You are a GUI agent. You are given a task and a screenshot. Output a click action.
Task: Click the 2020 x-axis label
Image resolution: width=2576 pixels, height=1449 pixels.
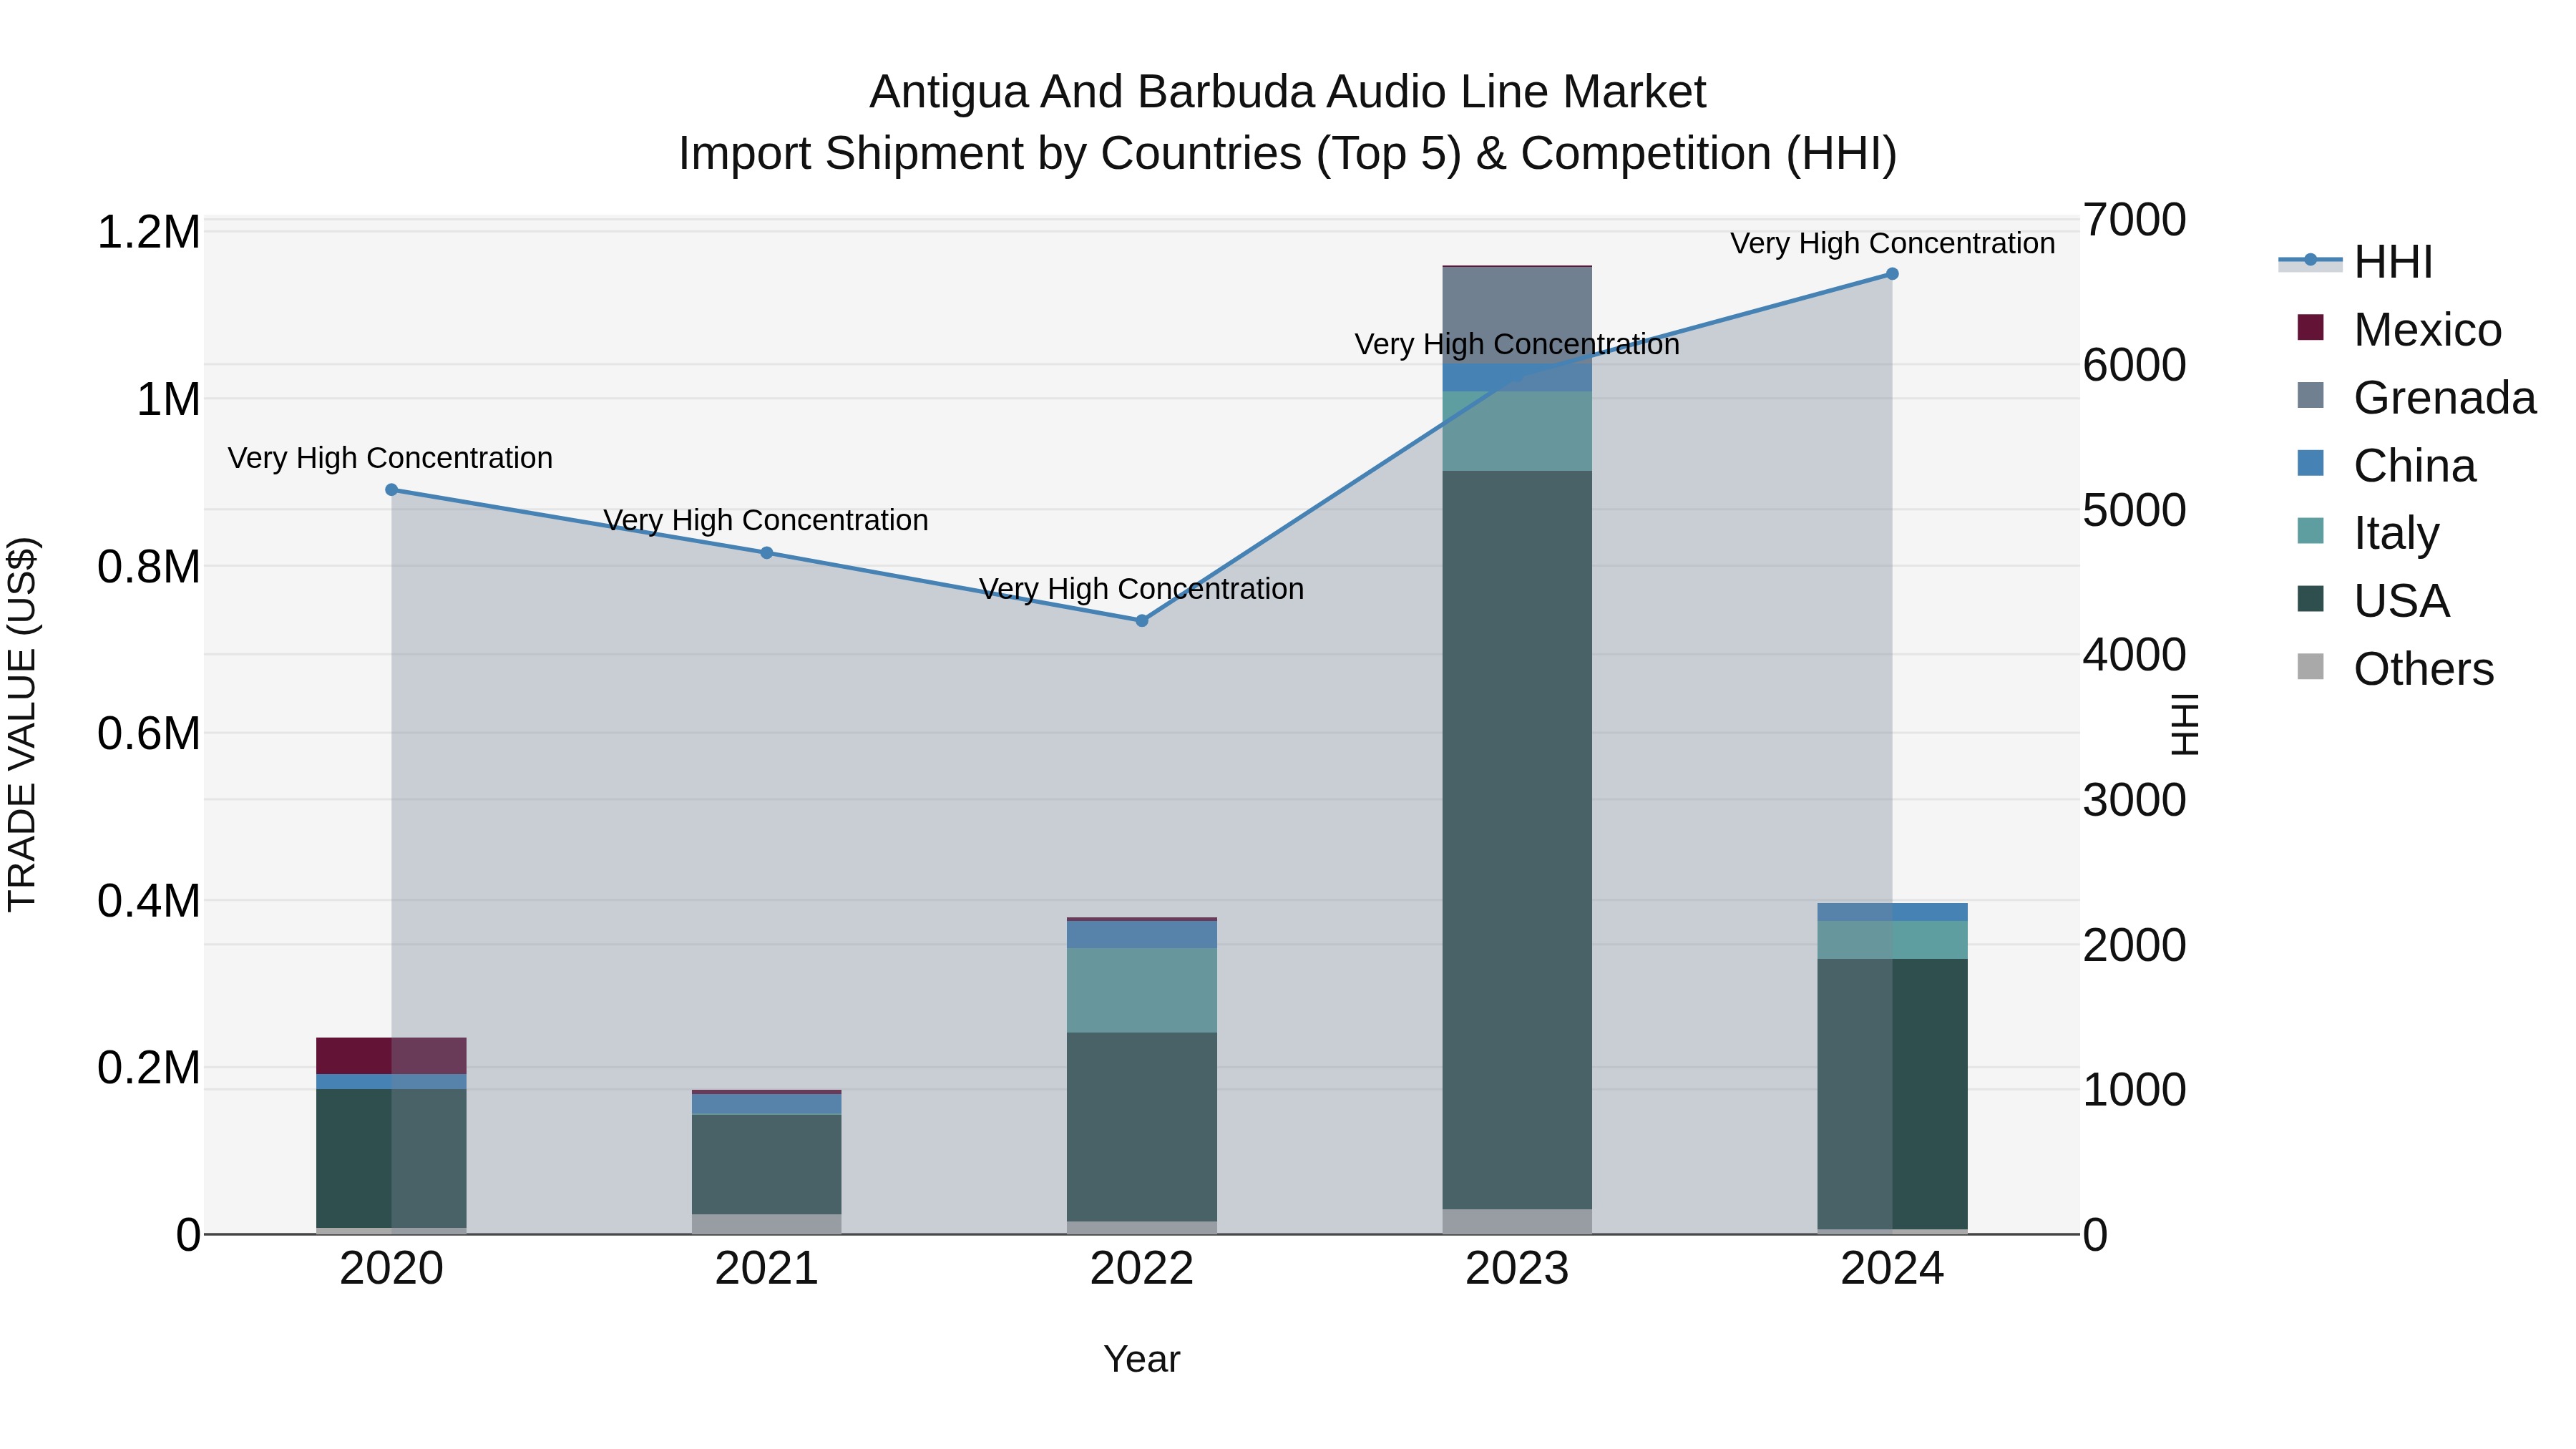click(391, 1269)
